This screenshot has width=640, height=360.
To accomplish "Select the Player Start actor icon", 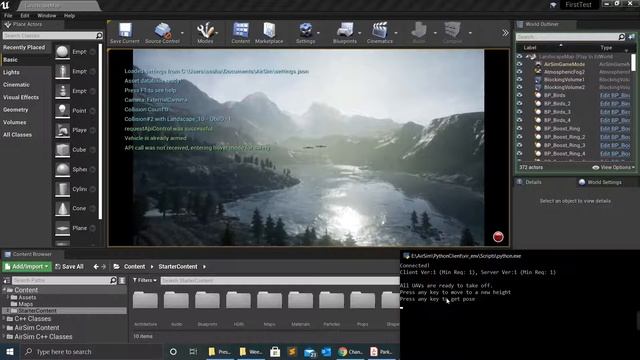I will coord(62,130).
